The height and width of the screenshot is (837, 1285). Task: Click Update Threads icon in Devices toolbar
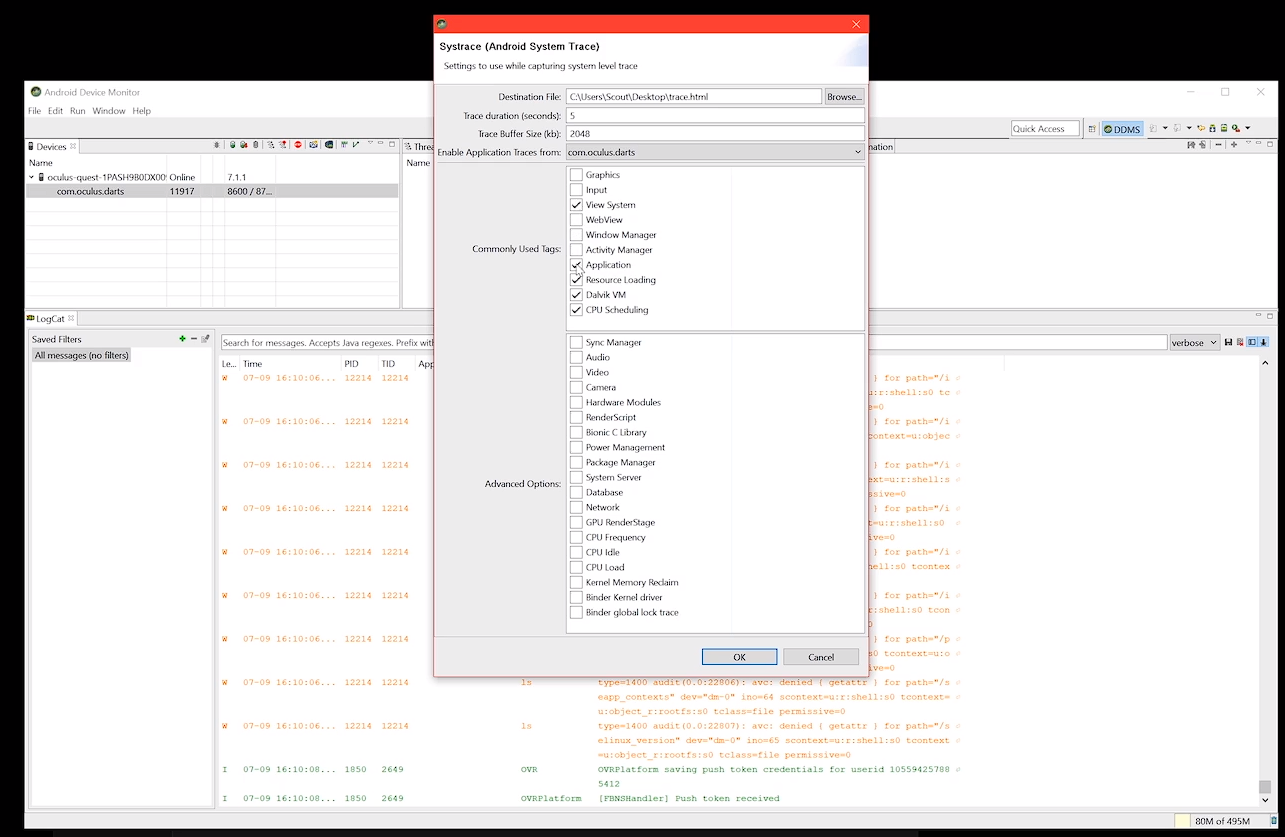coord(271,145)
